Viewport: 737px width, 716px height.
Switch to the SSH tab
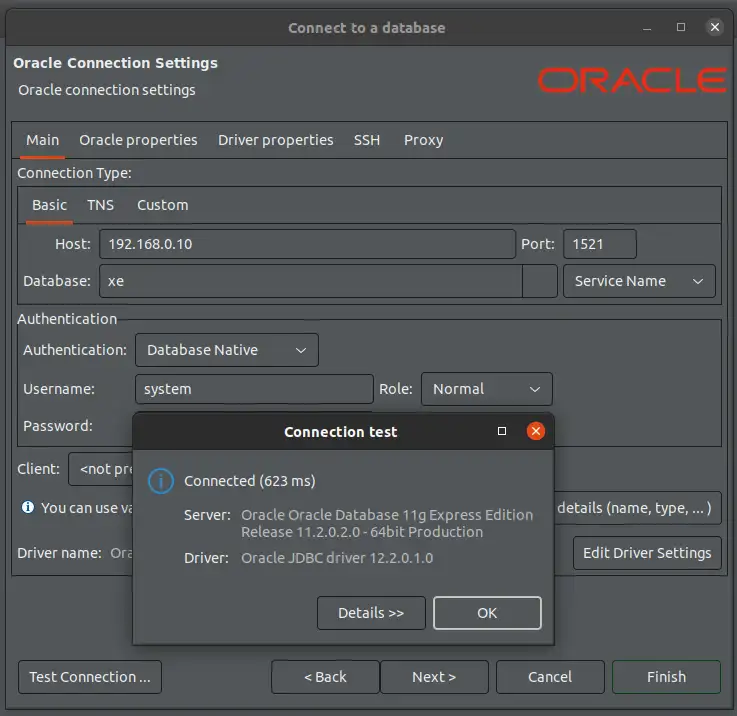367,140
